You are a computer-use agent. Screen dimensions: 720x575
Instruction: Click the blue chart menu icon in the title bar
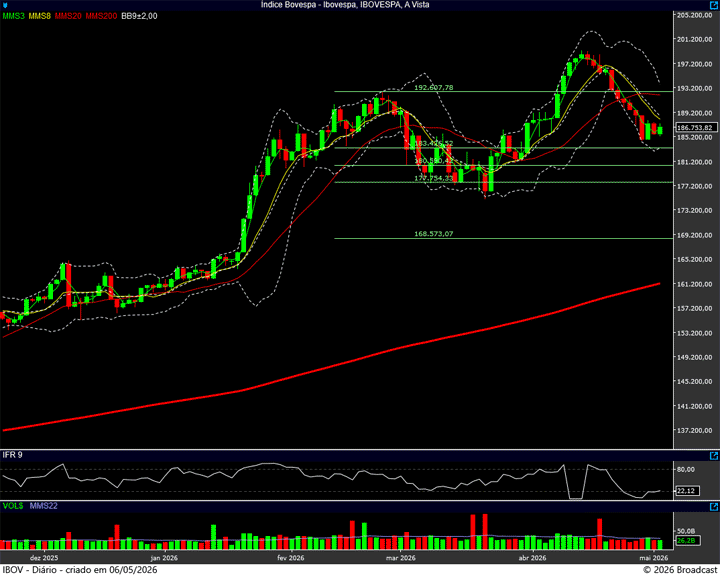pos(5,5)
